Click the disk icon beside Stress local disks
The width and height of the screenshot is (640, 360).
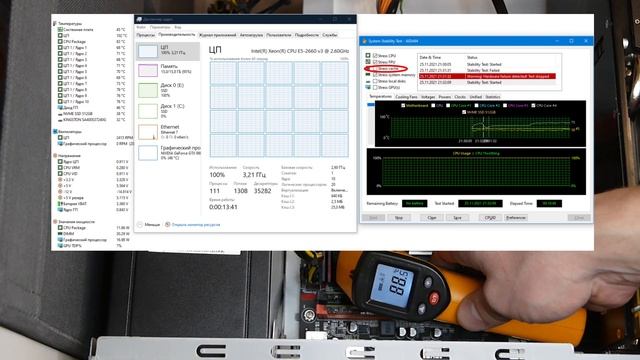368,81
